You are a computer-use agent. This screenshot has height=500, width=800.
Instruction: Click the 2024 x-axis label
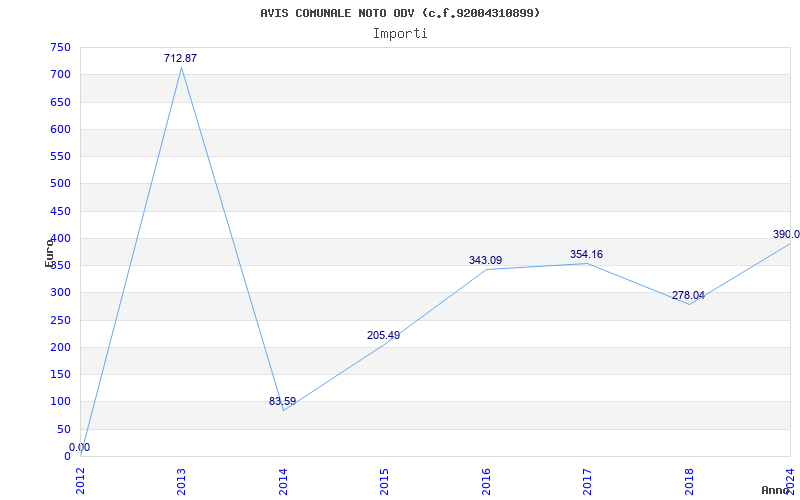click(789, 481)
